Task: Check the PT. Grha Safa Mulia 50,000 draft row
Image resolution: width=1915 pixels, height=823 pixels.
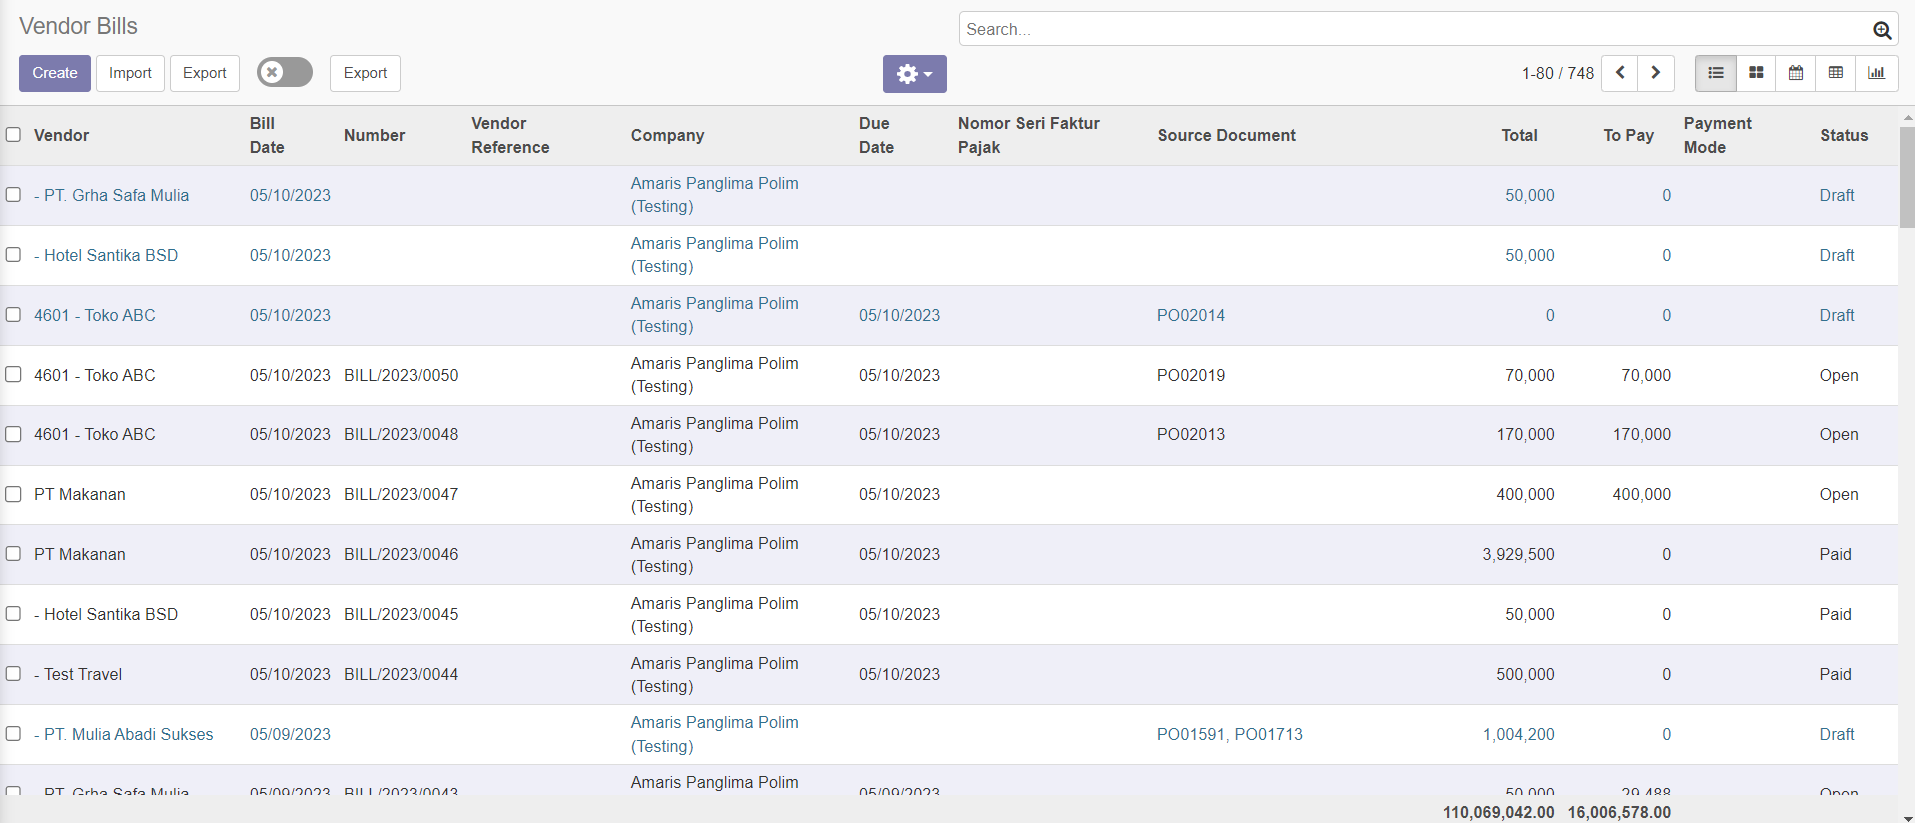Action: [x=13, y=194]
